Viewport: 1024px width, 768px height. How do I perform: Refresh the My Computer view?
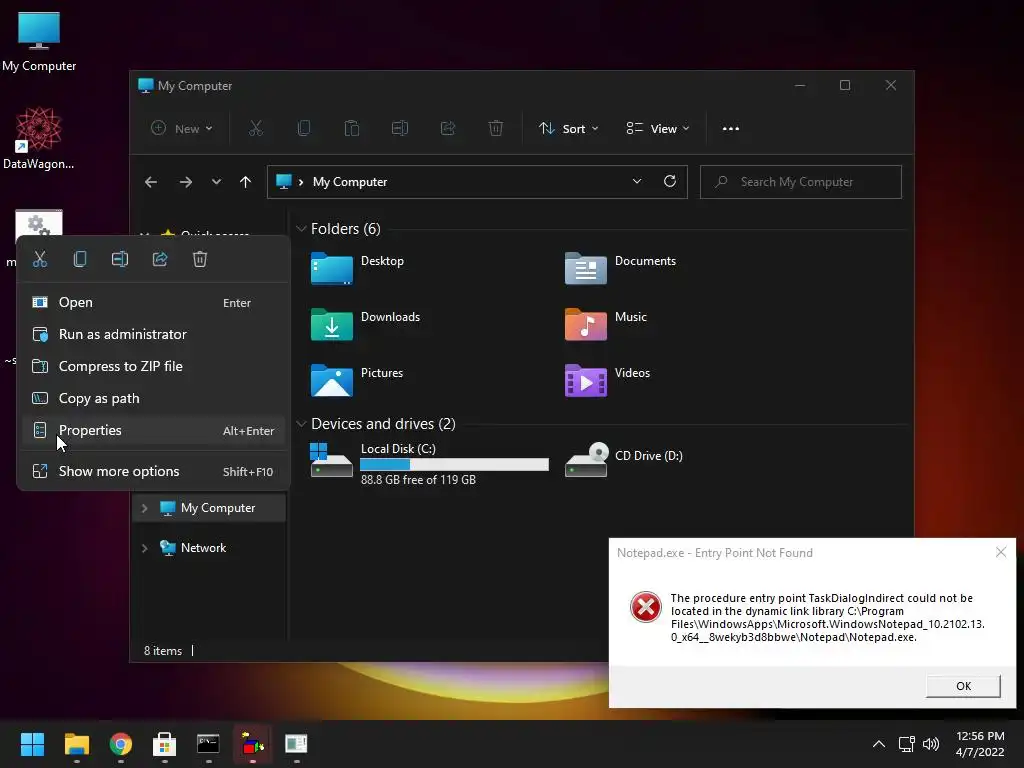(670, 182)
